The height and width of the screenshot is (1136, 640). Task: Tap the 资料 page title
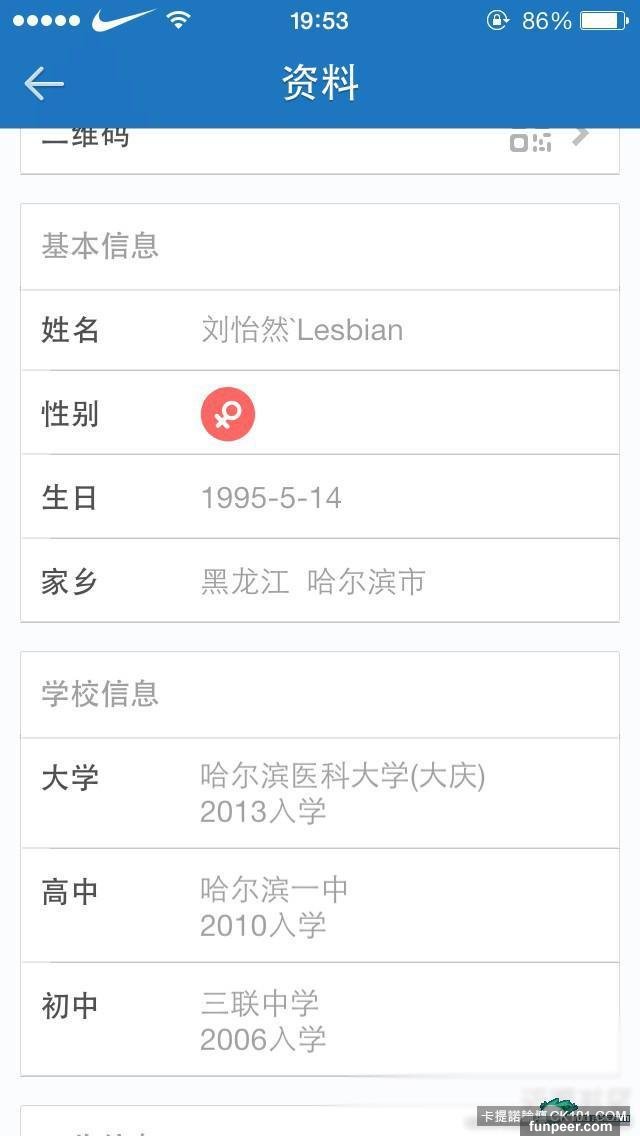pyautogui.click(x=320, y=84)
